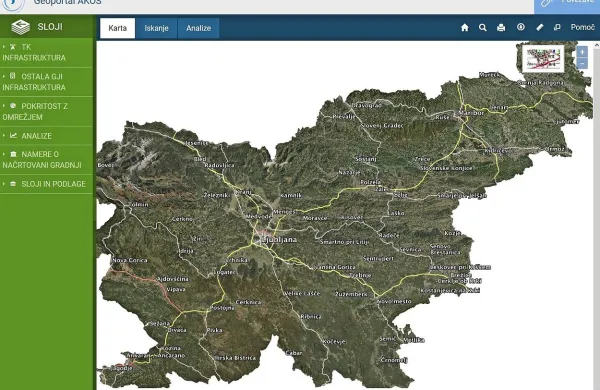Image resolution: width=600 pixels, height=390 pixels.
Task: Click Kočevje label on the map
Action: point(334,341)
